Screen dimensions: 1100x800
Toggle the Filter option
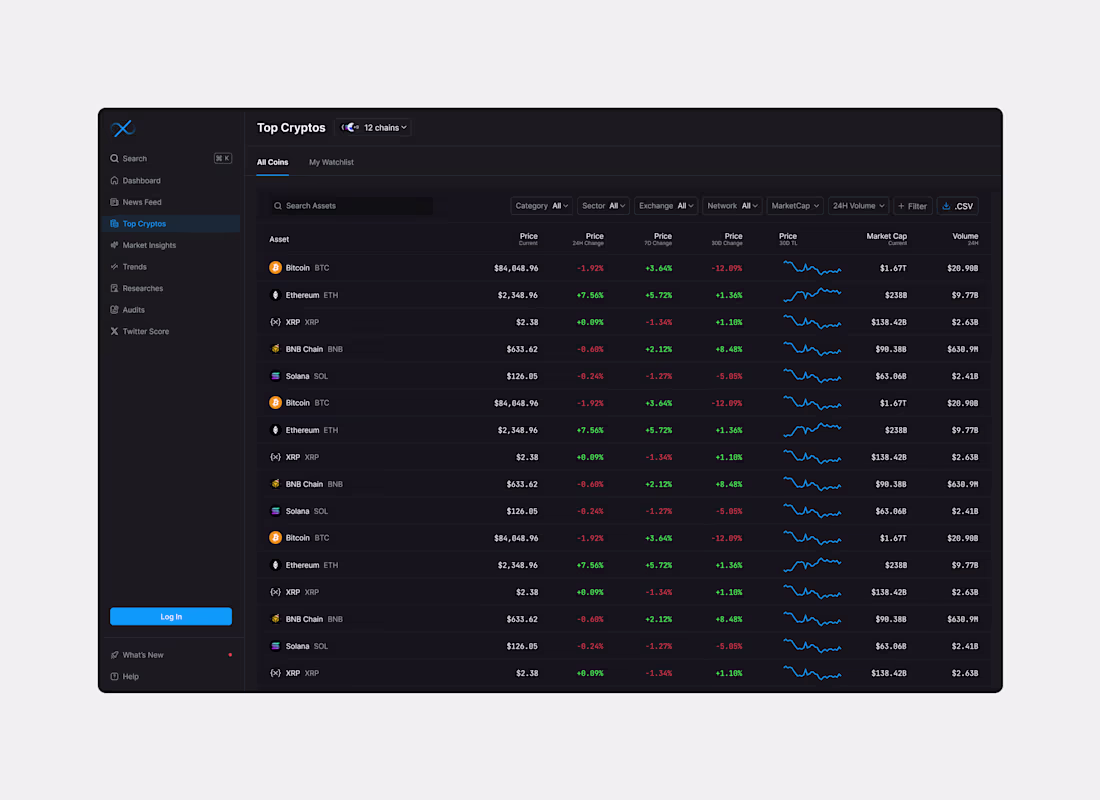[912, 205]
